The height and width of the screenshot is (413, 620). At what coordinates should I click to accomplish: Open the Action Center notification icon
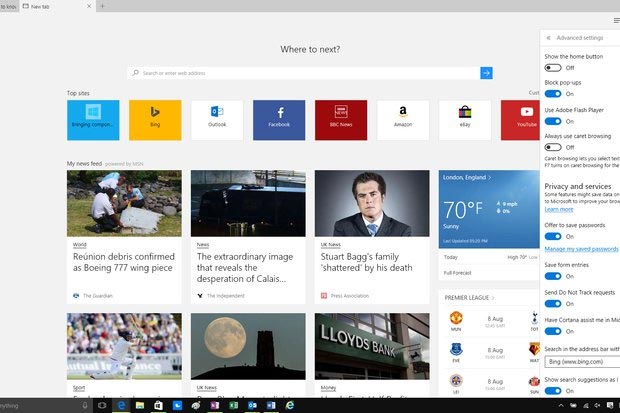(x=610, y=405)
